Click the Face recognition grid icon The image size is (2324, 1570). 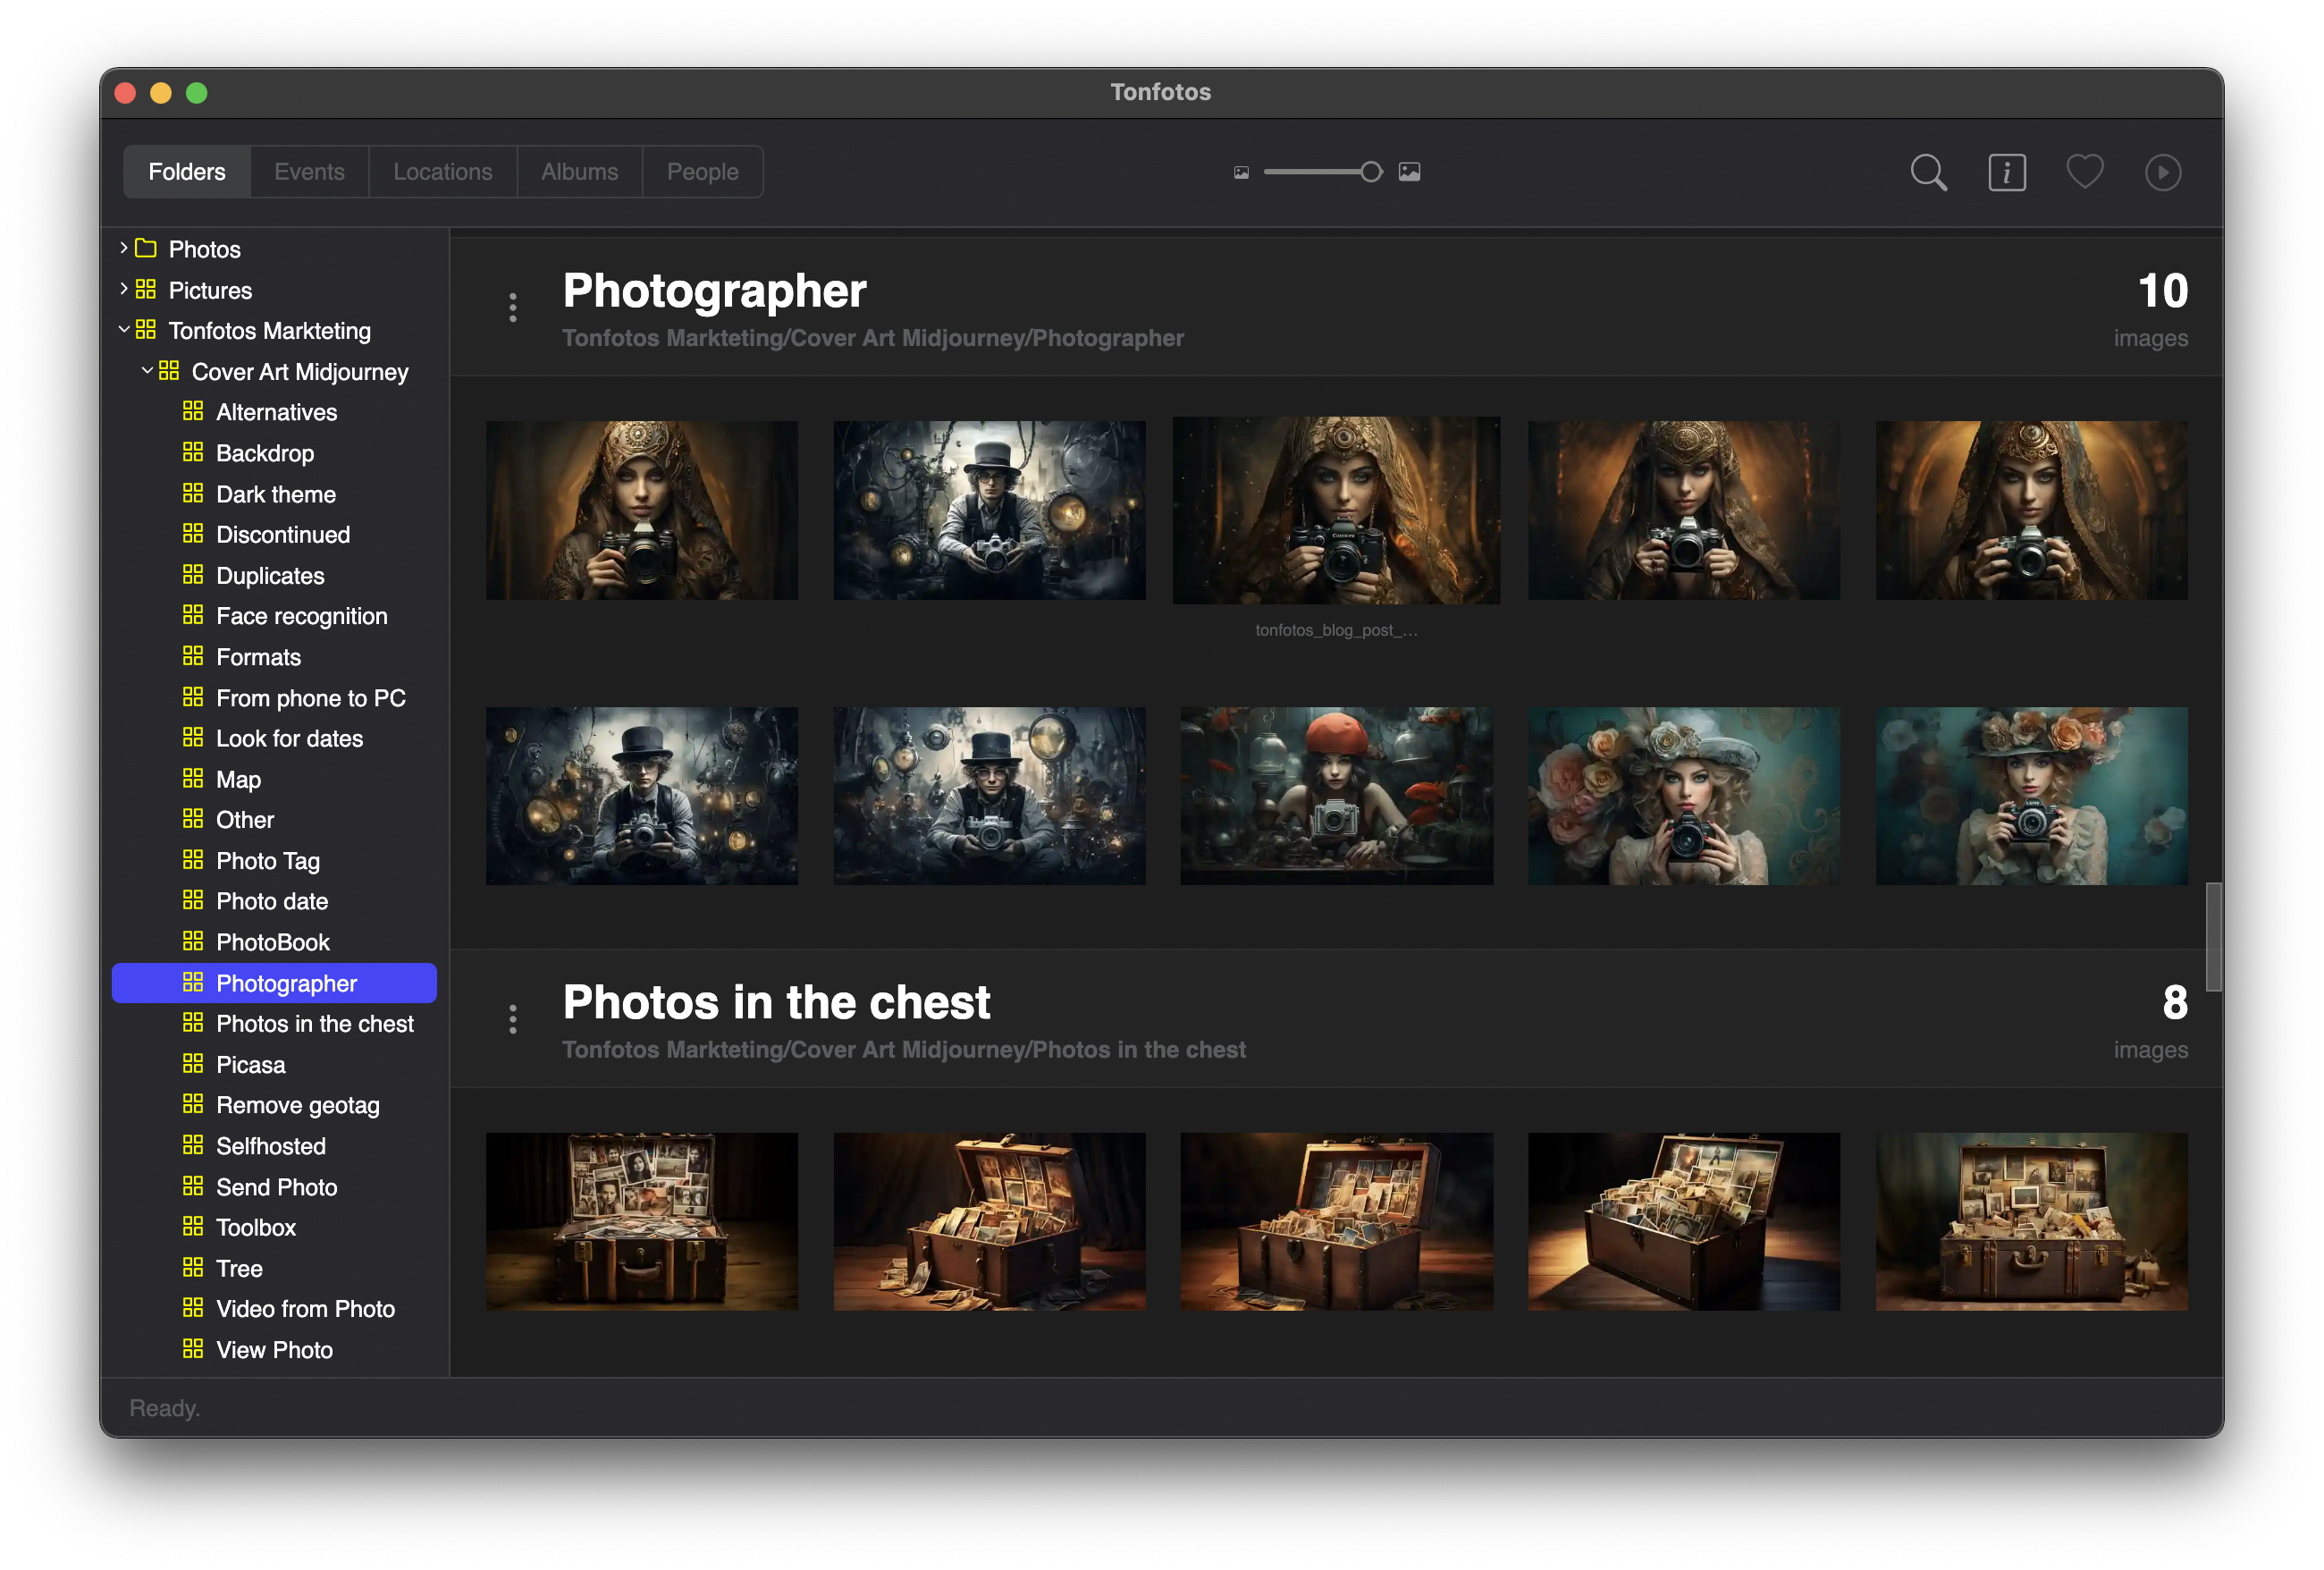(193, 615)
